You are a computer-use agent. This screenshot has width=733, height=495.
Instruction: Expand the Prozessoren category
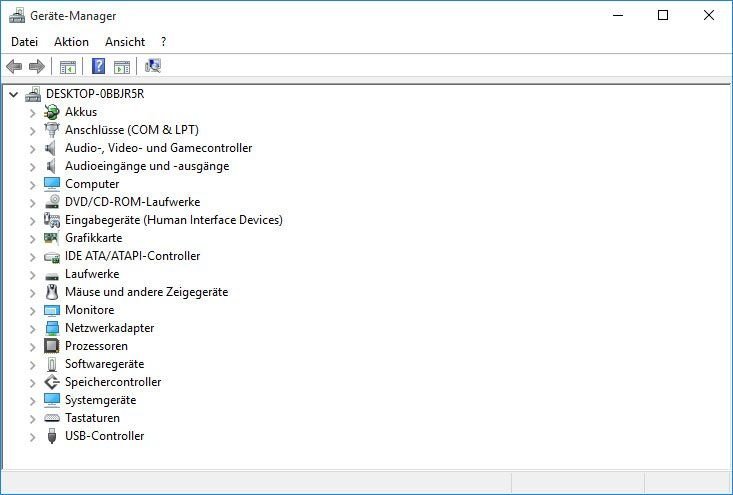point(32,347)
